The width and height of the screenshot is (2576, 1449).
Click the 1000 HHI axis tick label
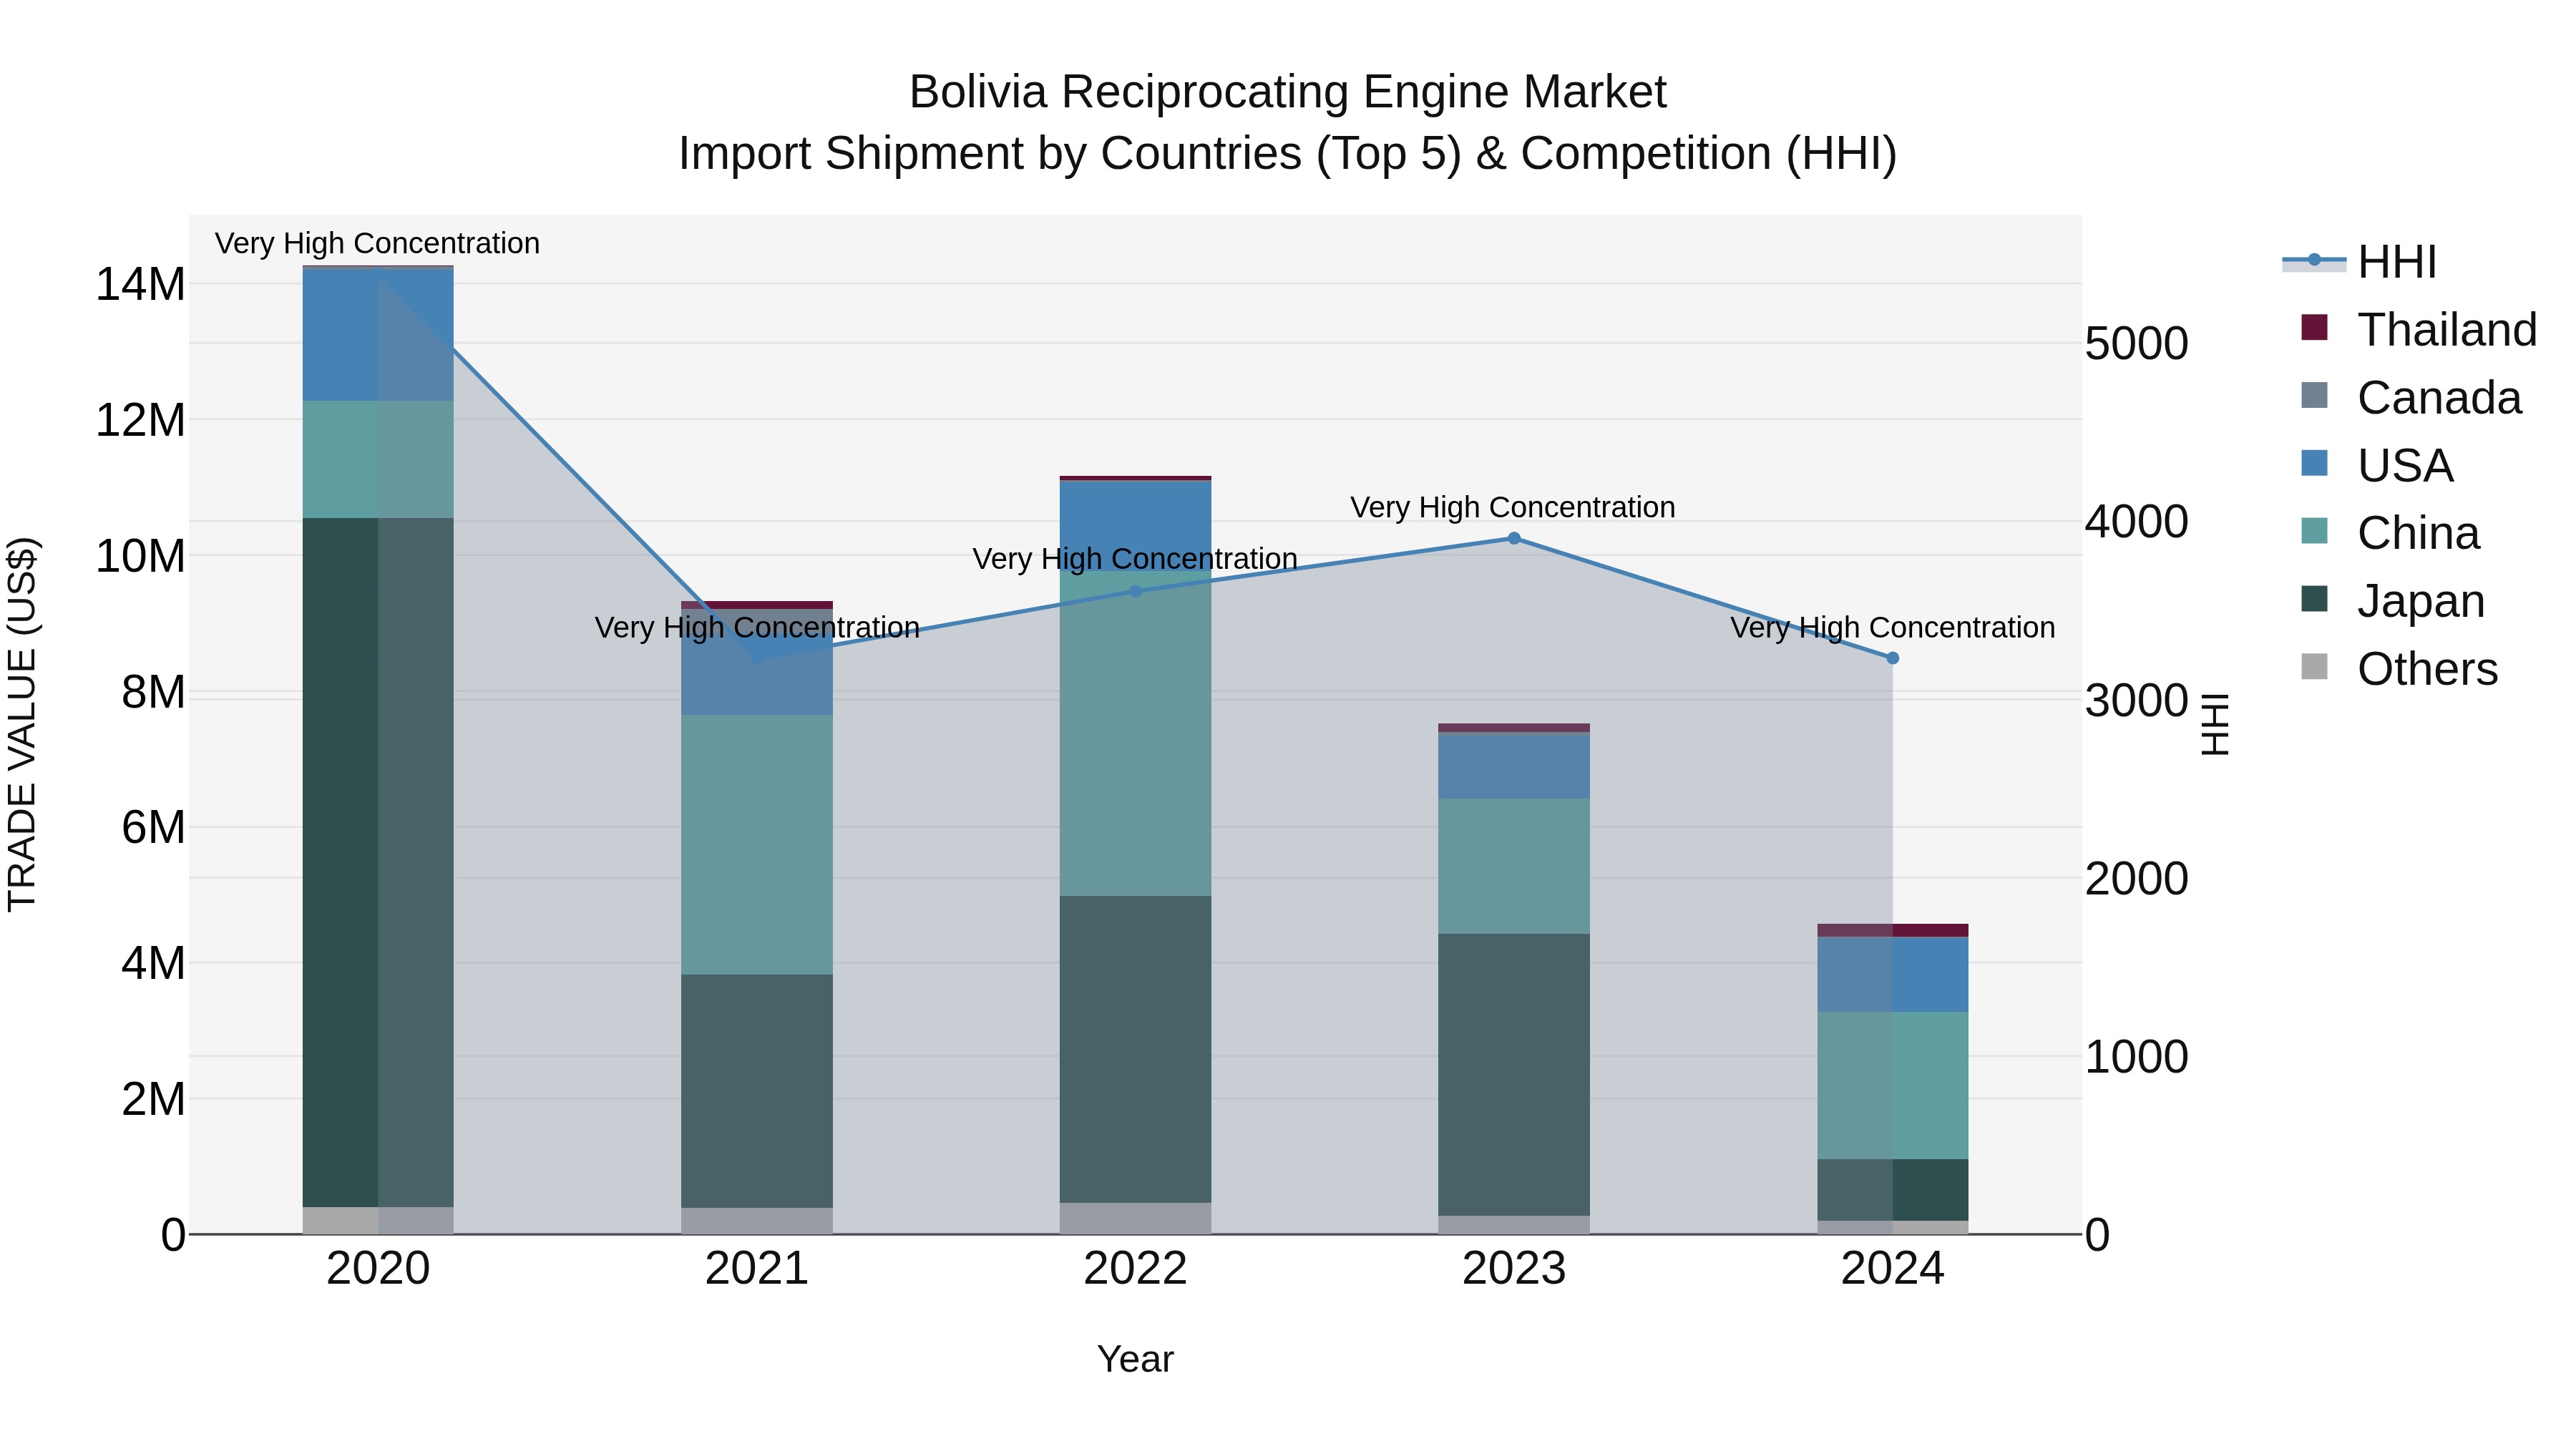coord(2137,1057)
